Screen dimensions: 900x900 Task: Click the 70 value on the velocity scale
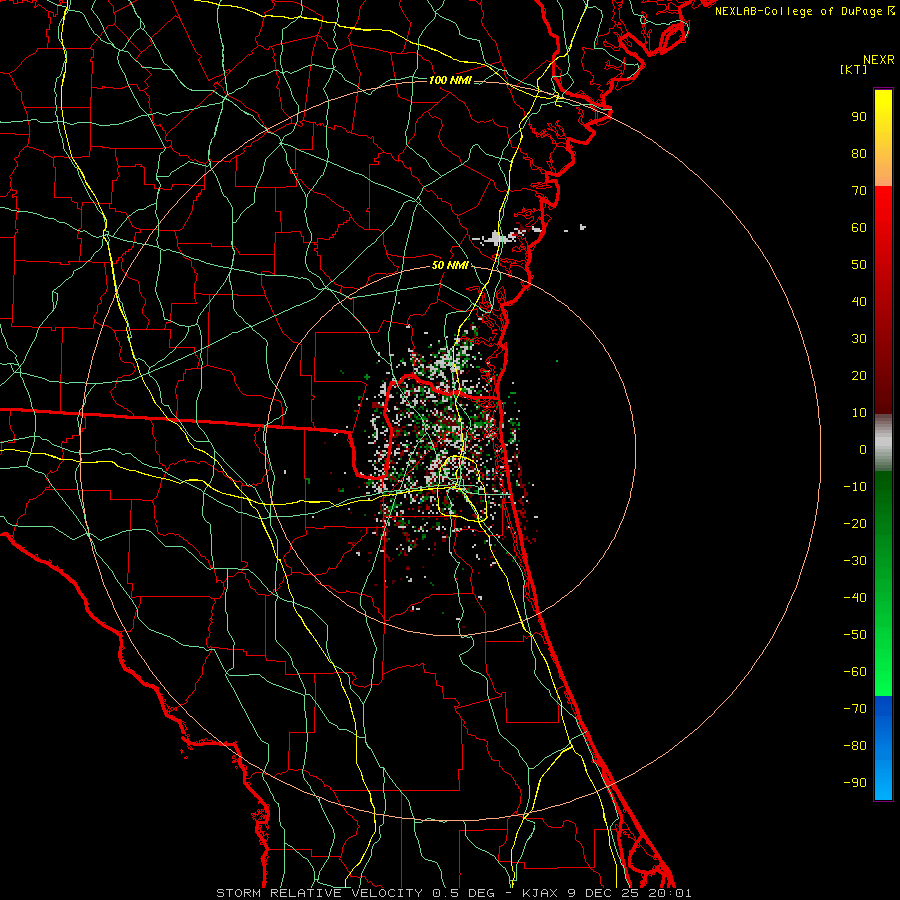(x=859, y=191)
